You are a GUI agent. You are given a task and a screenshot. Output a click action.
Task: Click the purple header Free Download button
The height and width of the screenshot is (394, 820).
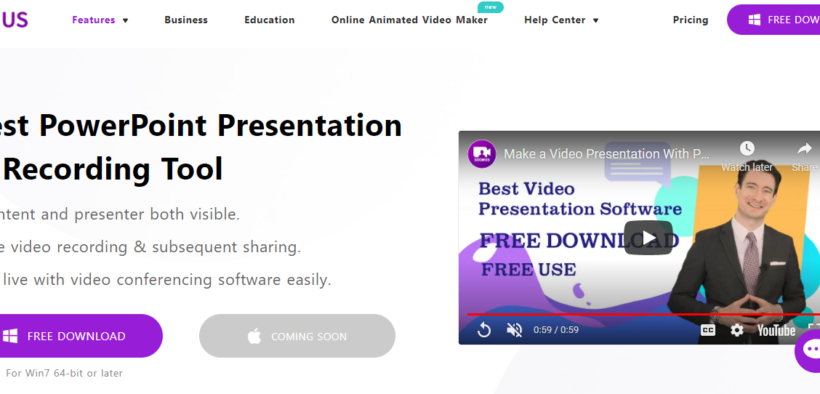click(x=773, y=20)
